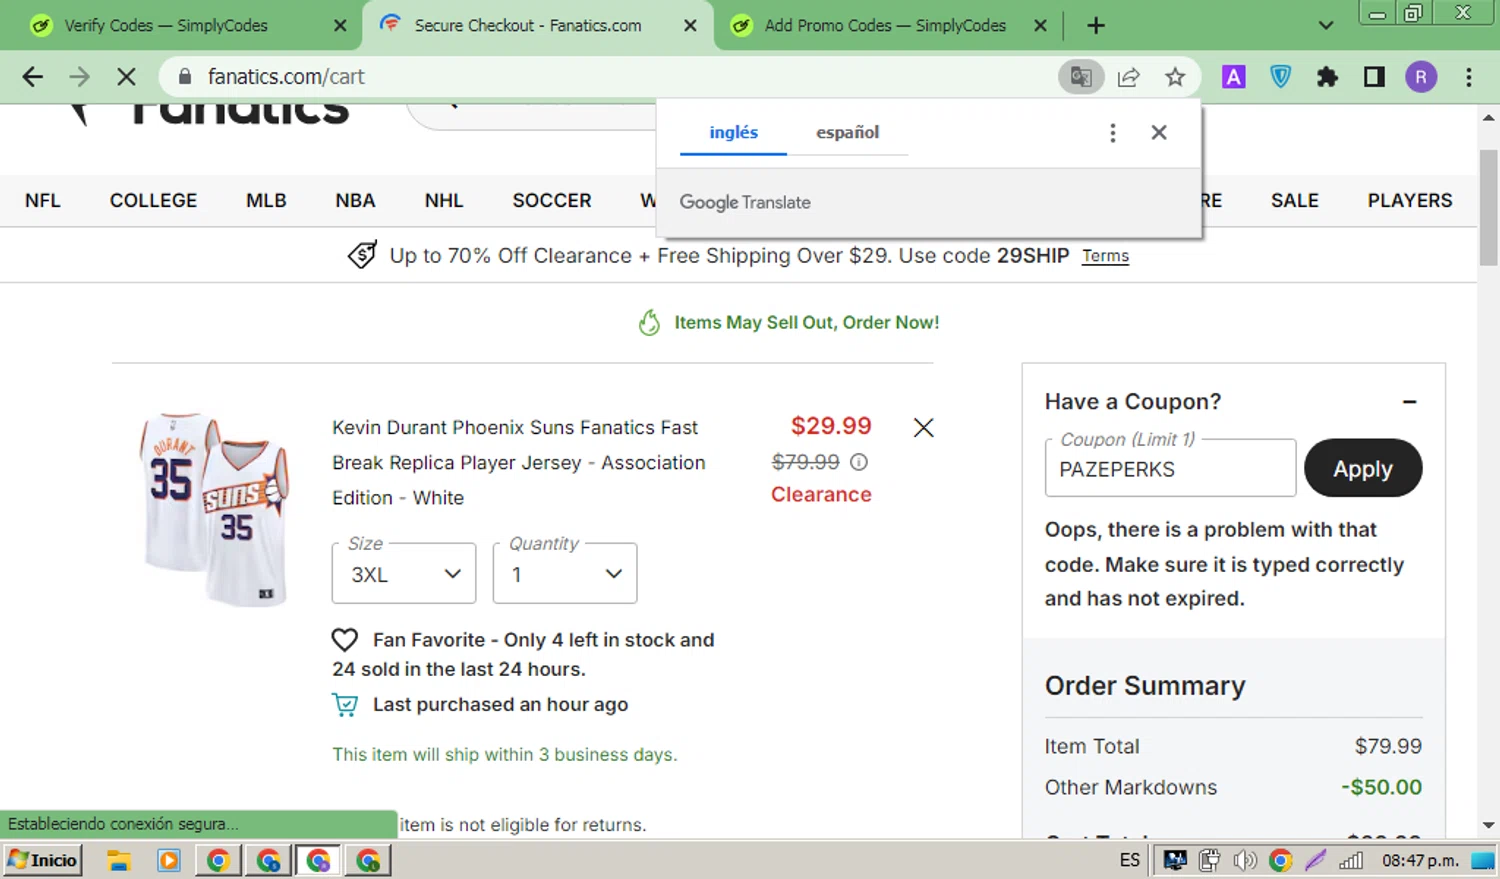Open the purple A extension

click(1233, 77)
